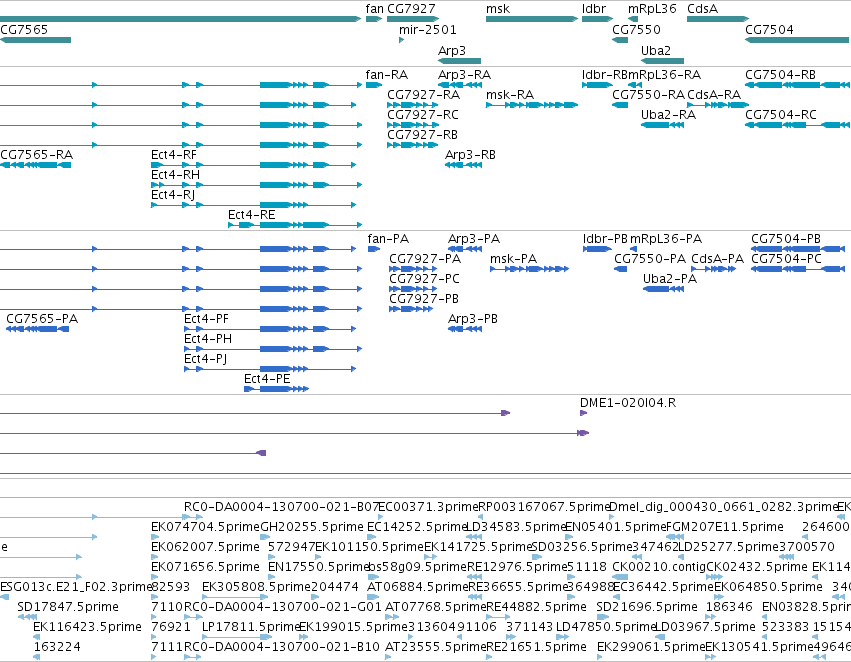This screenshot has height=662, width=851.
Task: Open the Arp3 gene label
Action: click(452, 51)
